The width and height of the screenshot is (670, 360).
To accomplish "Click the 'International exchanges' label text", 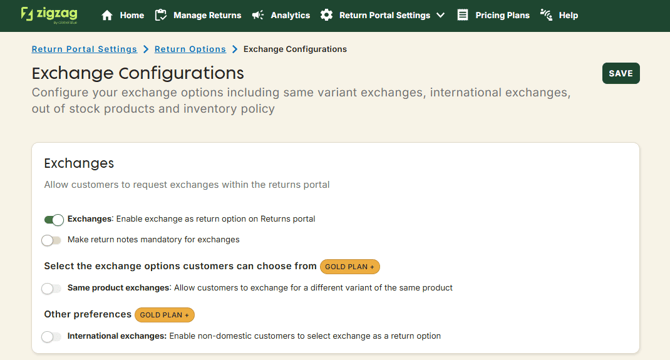I will pos(117,336).
